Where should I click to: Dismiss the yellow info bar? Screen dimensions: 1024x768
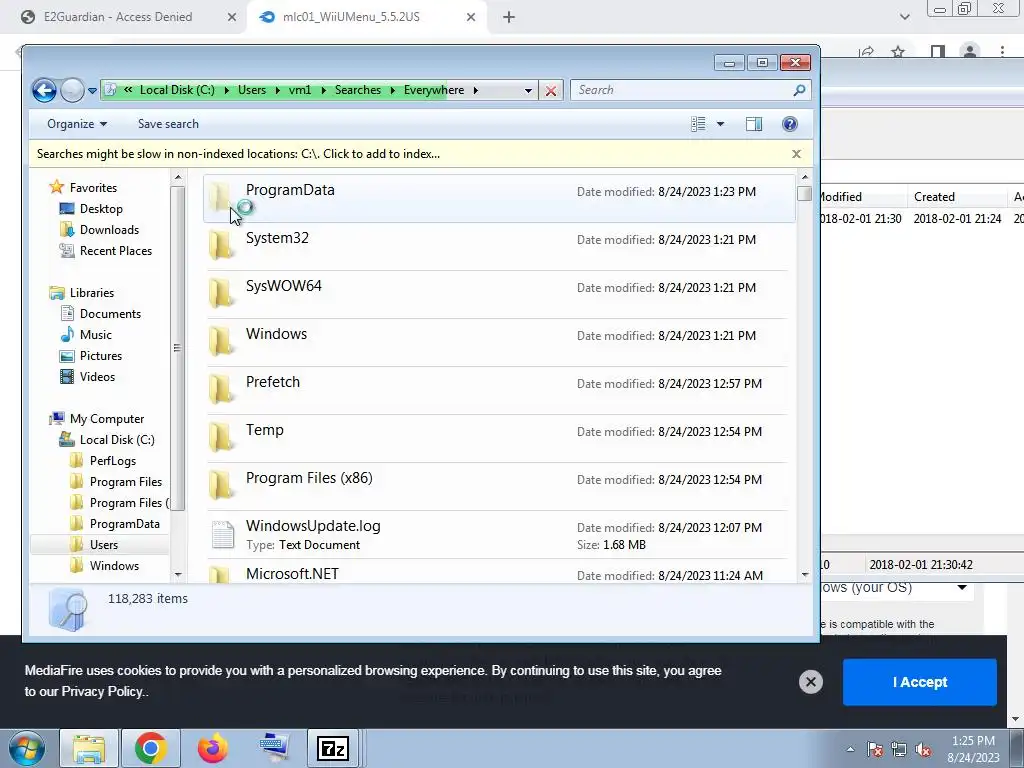(x=796, y=154)
